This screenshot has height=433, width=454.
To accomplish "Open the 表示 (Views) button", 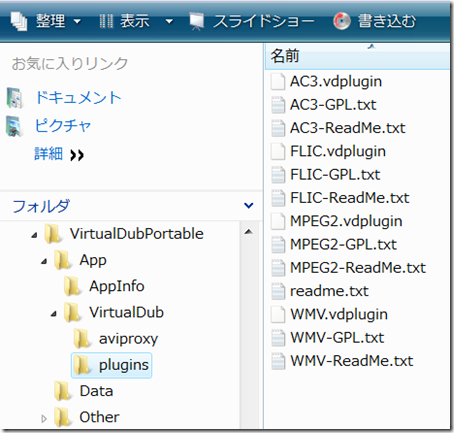I will (x=135, y=21).
